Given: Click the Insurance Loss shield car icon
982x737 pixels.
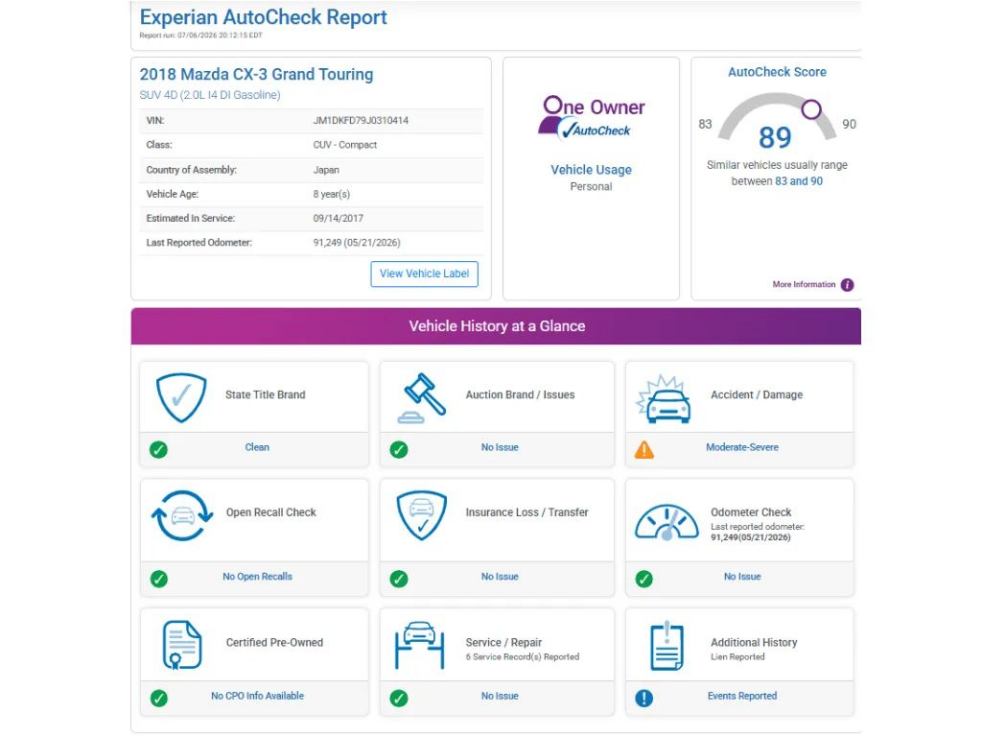Looking at the screenshot, I should [x=421, y=515].
